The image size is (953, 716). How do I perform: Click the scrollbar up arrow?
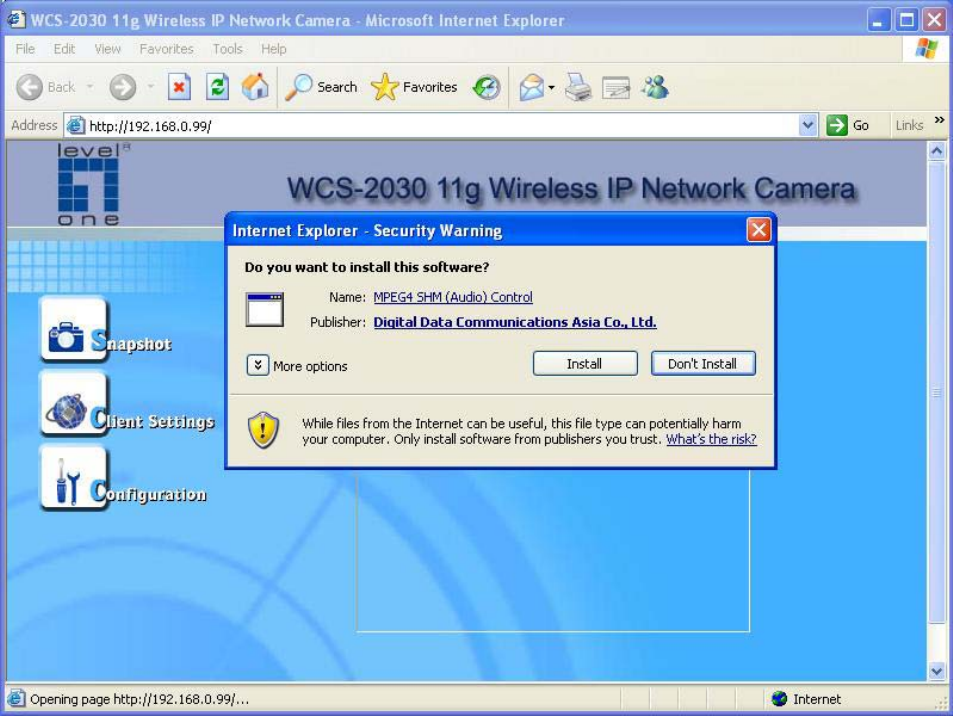pos(937,151)
